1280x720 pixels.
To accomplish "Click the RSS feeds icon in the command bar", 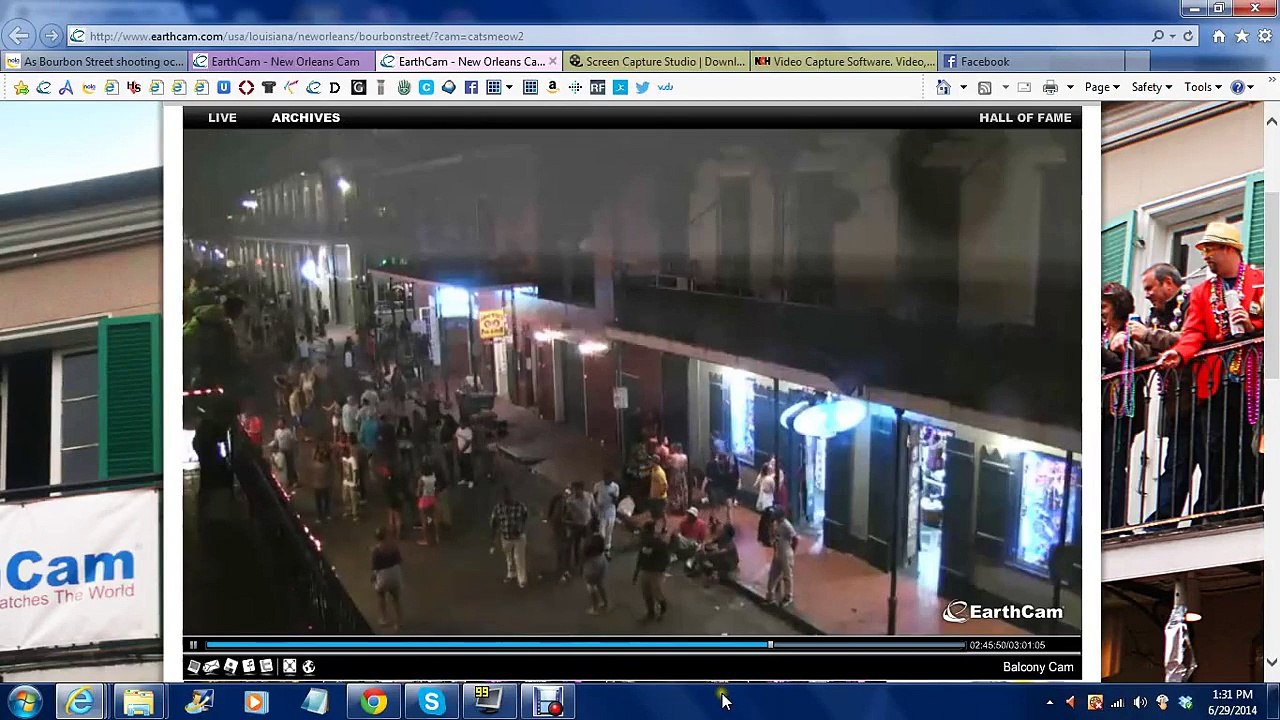I will tap(985, 87).
